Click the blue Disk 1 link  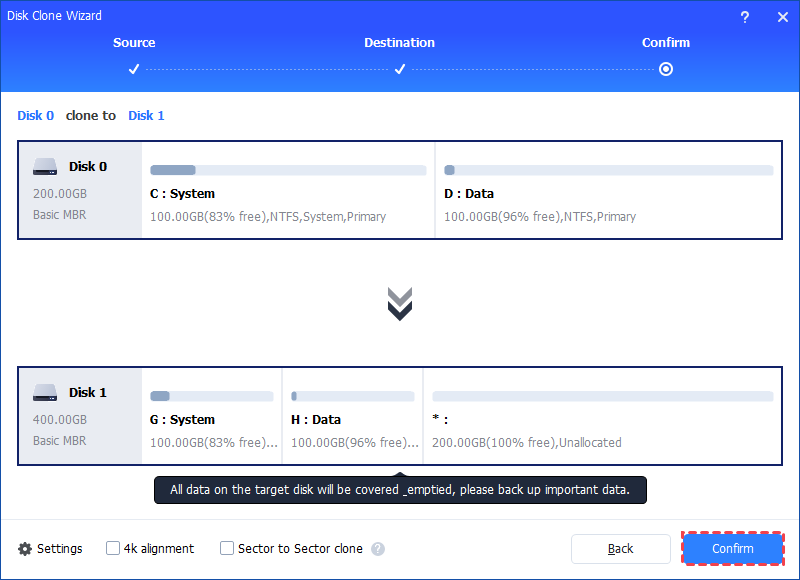[146, 115]
